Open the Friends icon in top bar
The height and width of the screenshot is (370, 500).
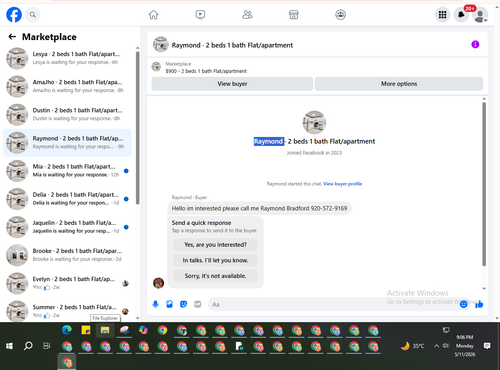(x=247, y=14)
